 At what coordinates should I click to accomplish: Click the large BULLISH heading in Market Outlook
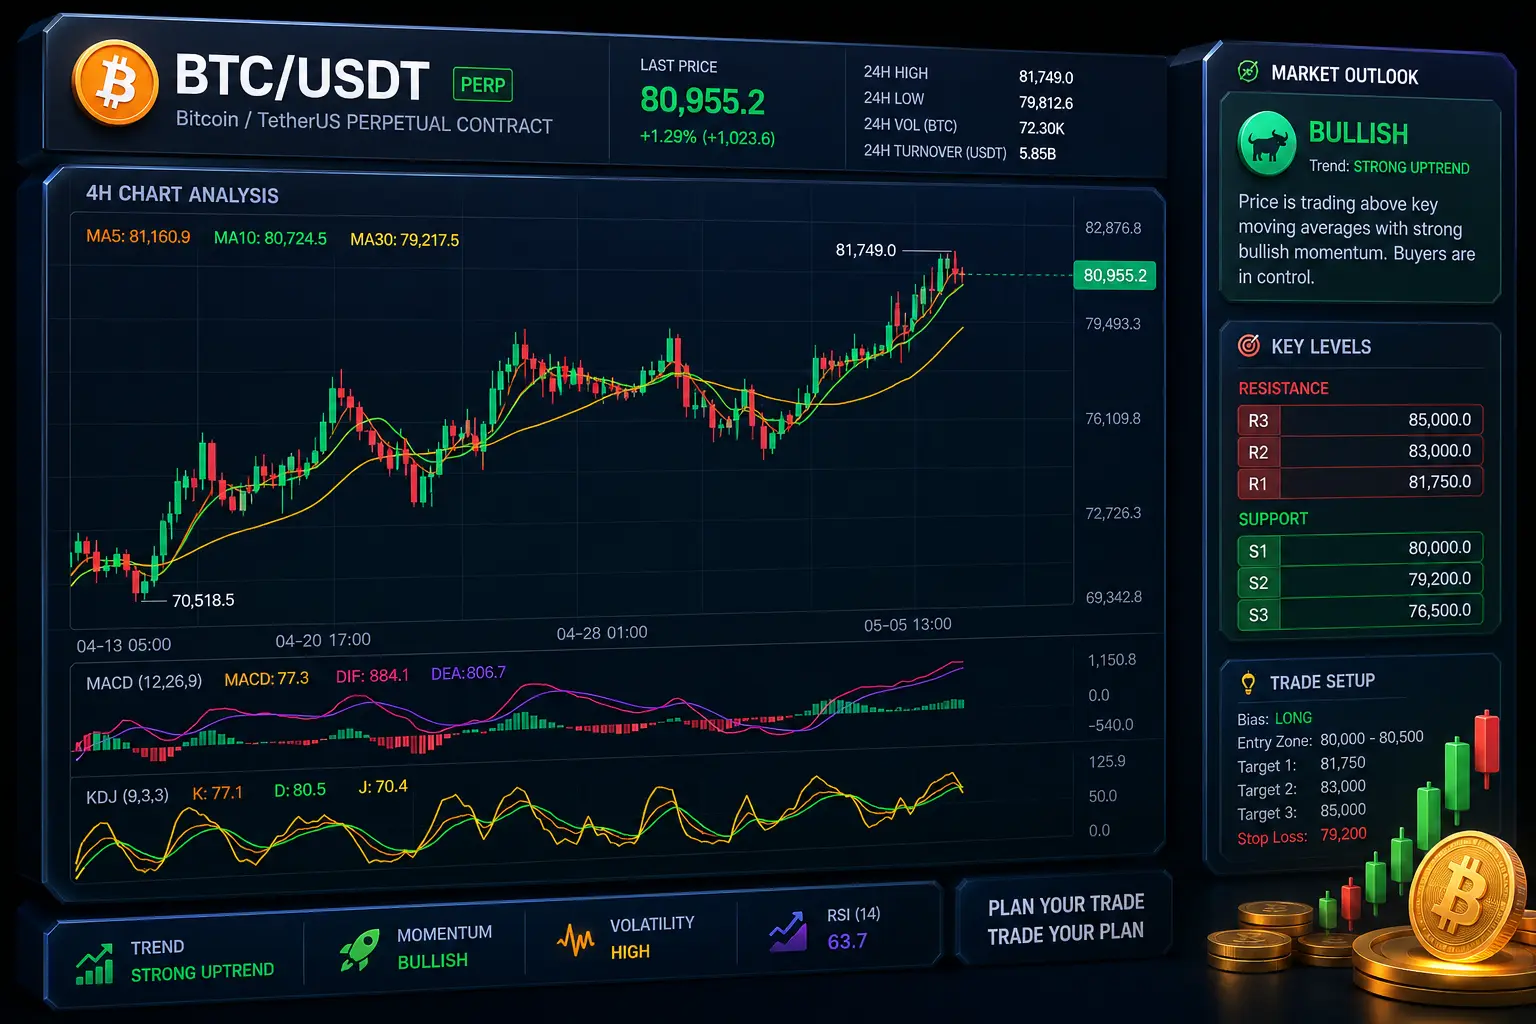point(1358,133)
